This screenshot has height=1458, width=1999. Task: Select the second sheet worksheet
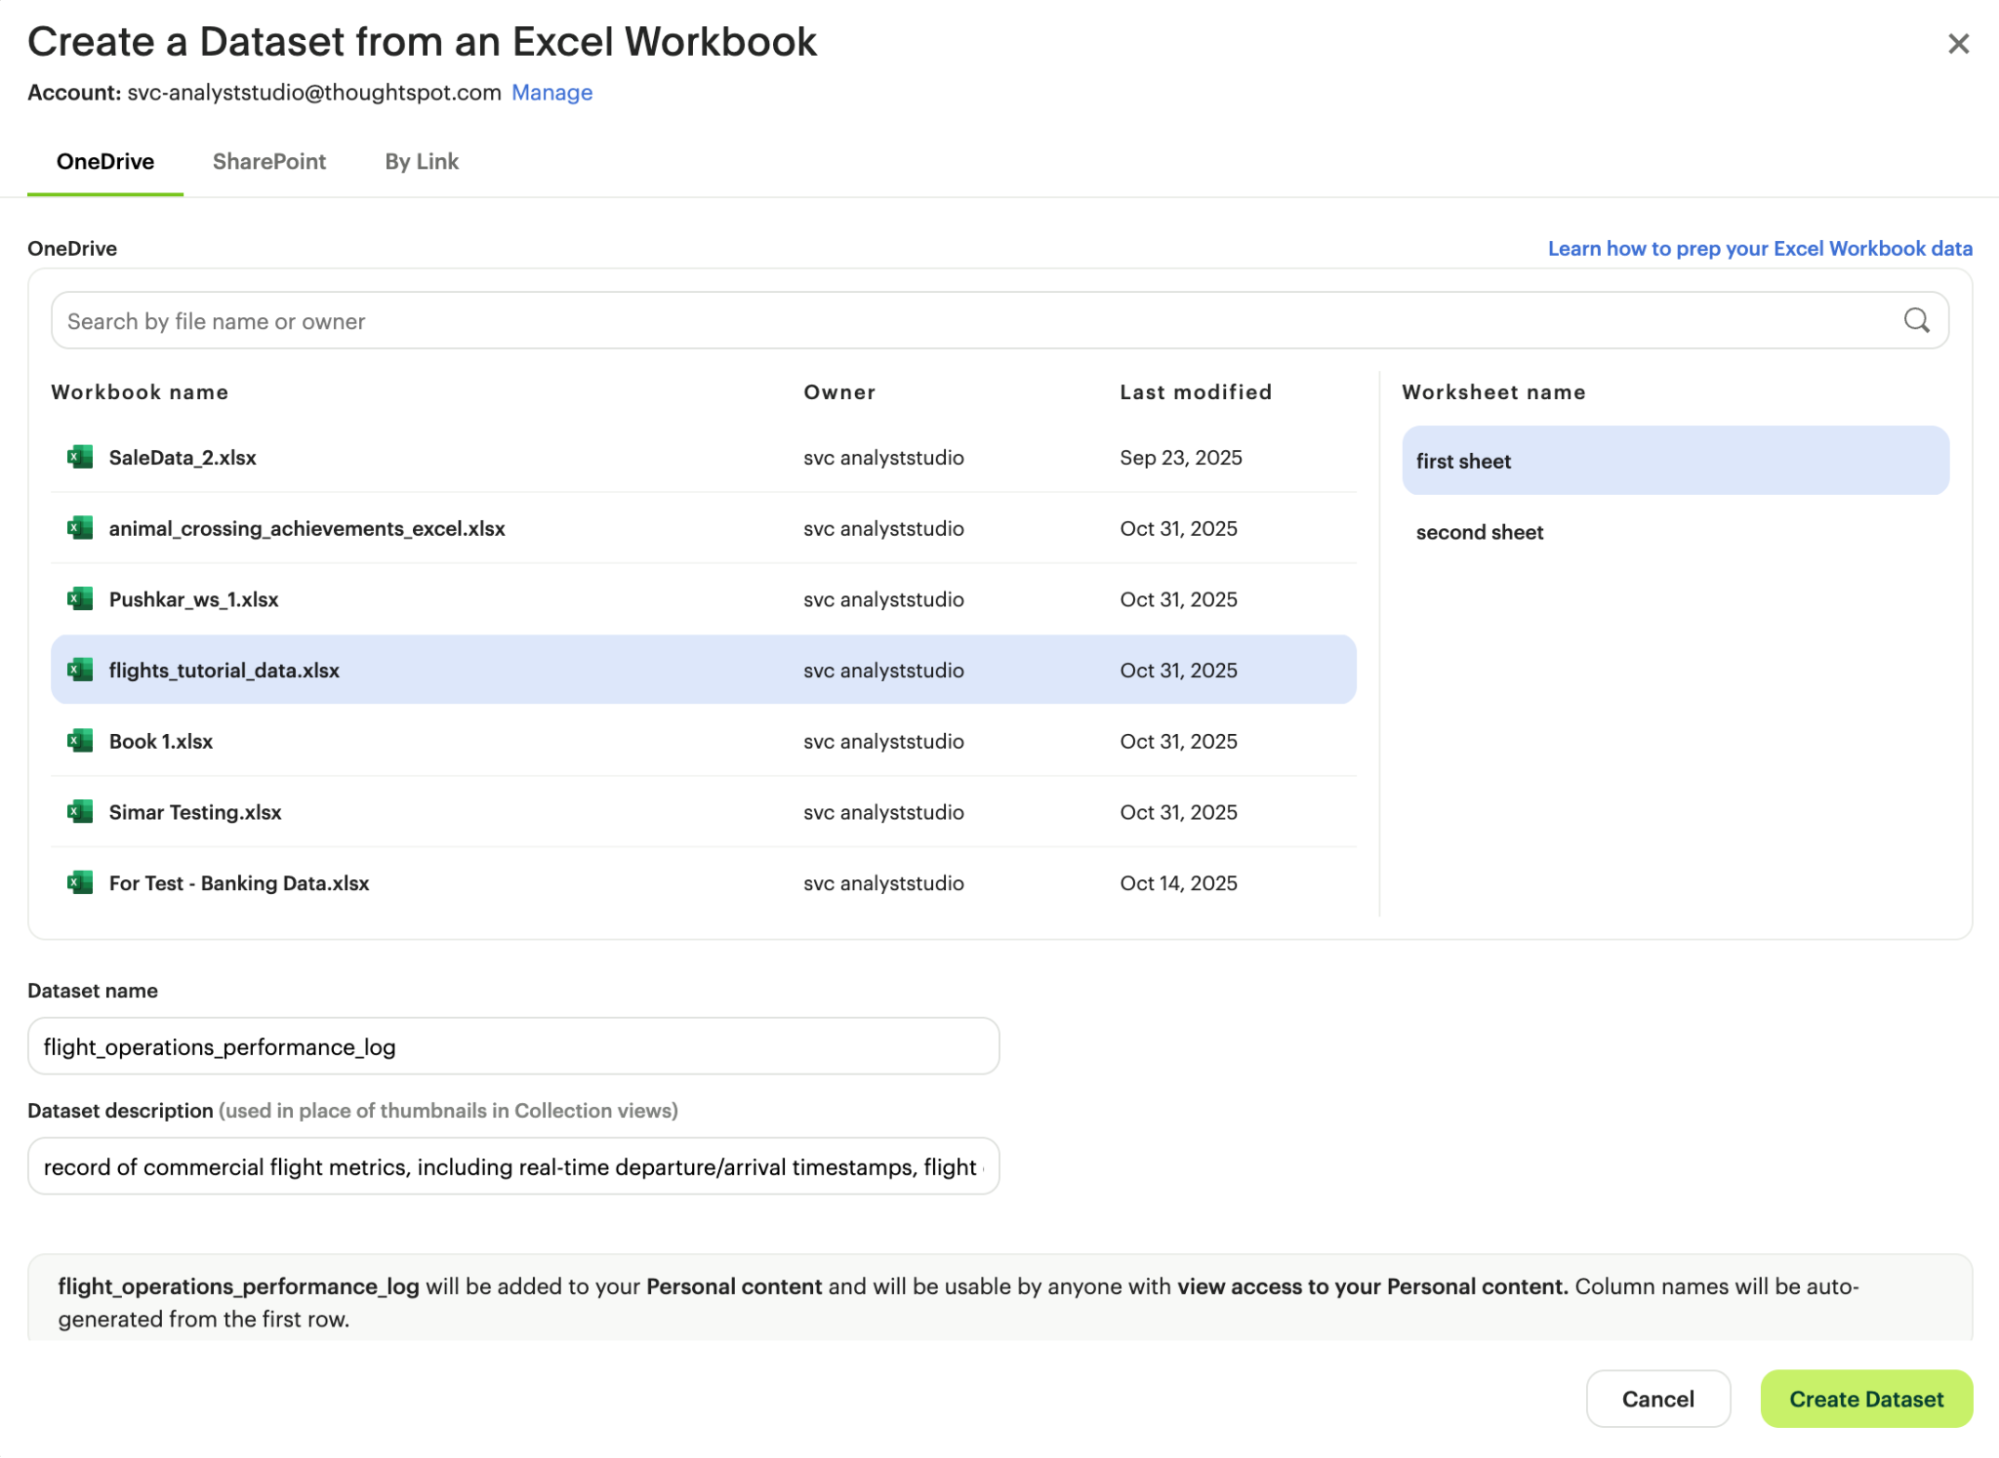tap(1479, 532)
